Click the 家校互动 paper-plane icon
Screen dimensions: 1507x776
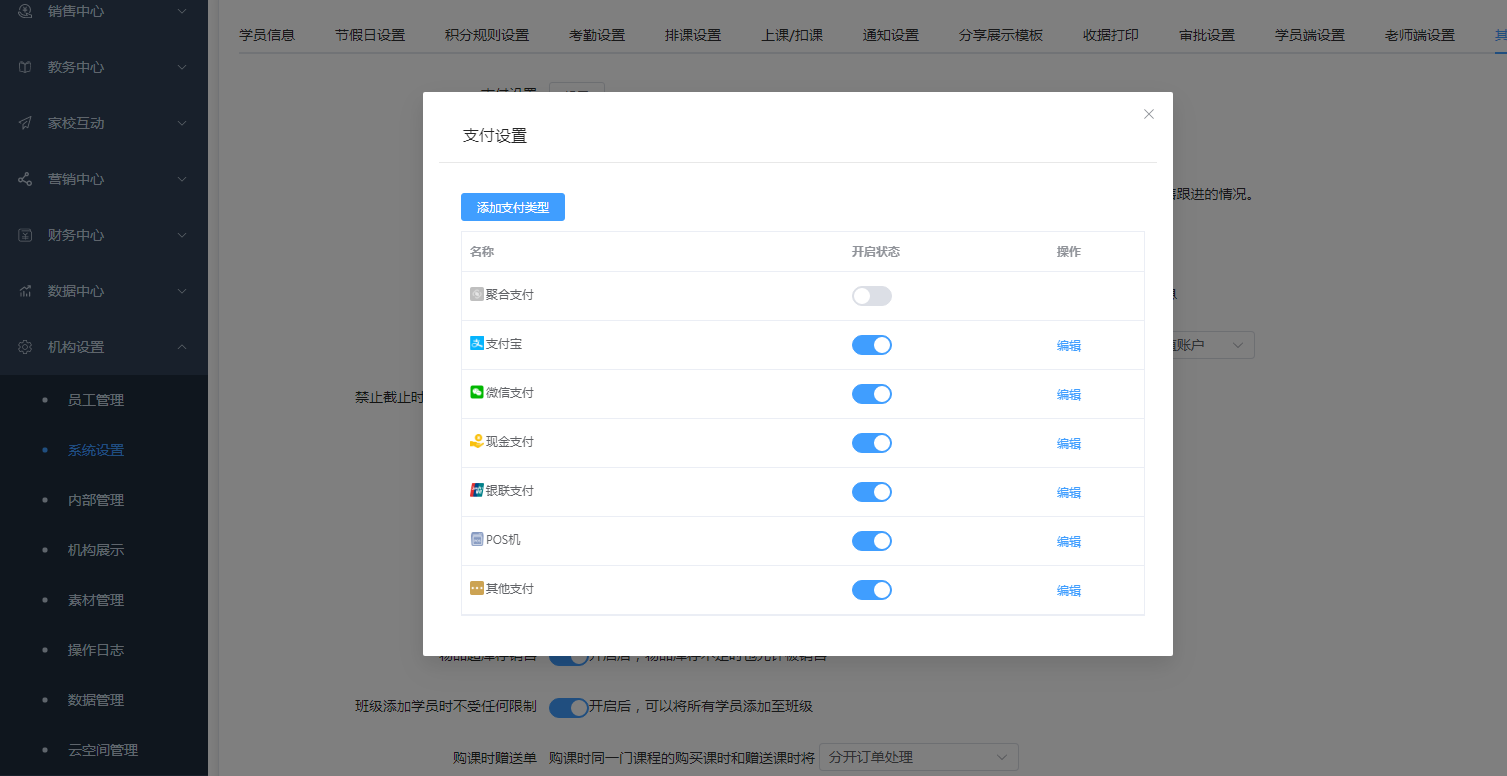(x=26, y=123)
